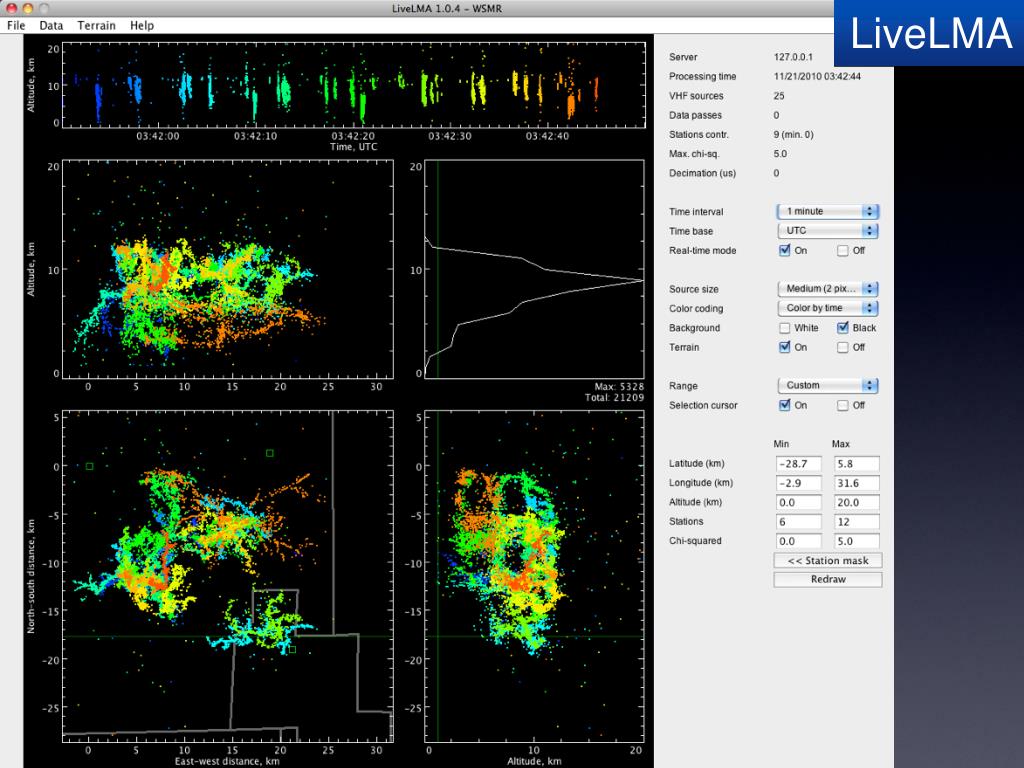Edit Stations maximum field
The width and height of the screenshot is (1024, 768).
(857, 522)
